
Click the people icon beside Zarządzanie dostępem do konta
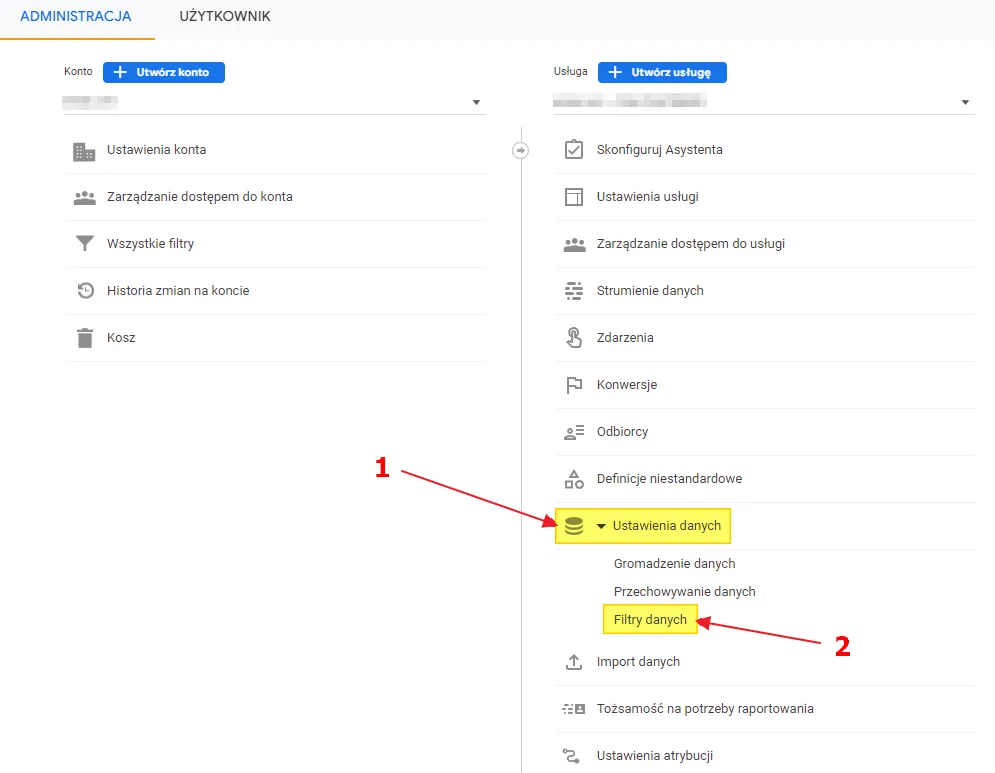point(84,198)
